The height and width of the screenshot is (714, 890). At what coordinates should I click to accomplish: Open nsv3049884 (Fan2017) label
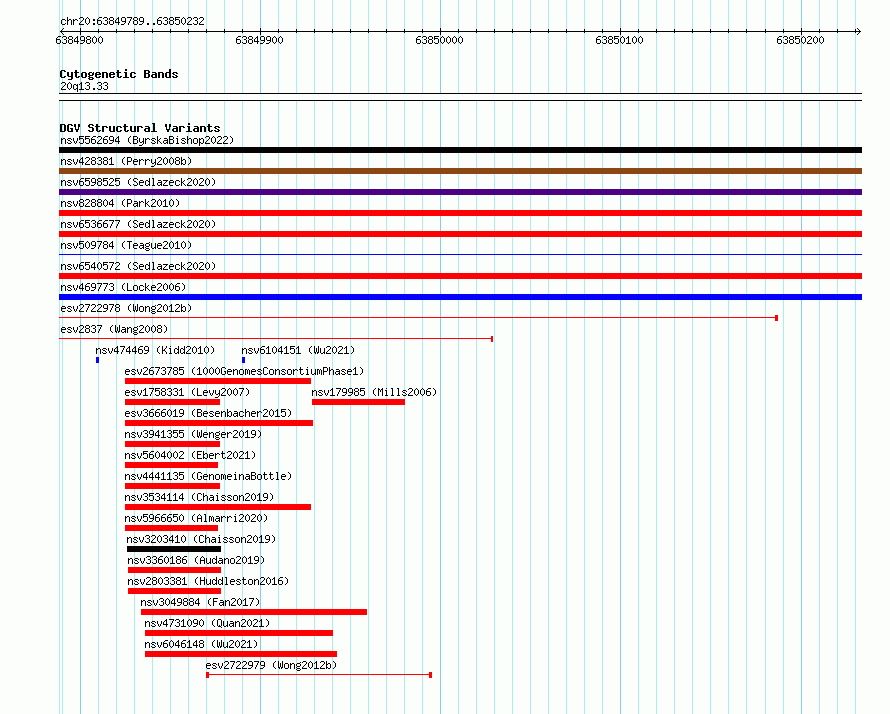pos(200,602)
